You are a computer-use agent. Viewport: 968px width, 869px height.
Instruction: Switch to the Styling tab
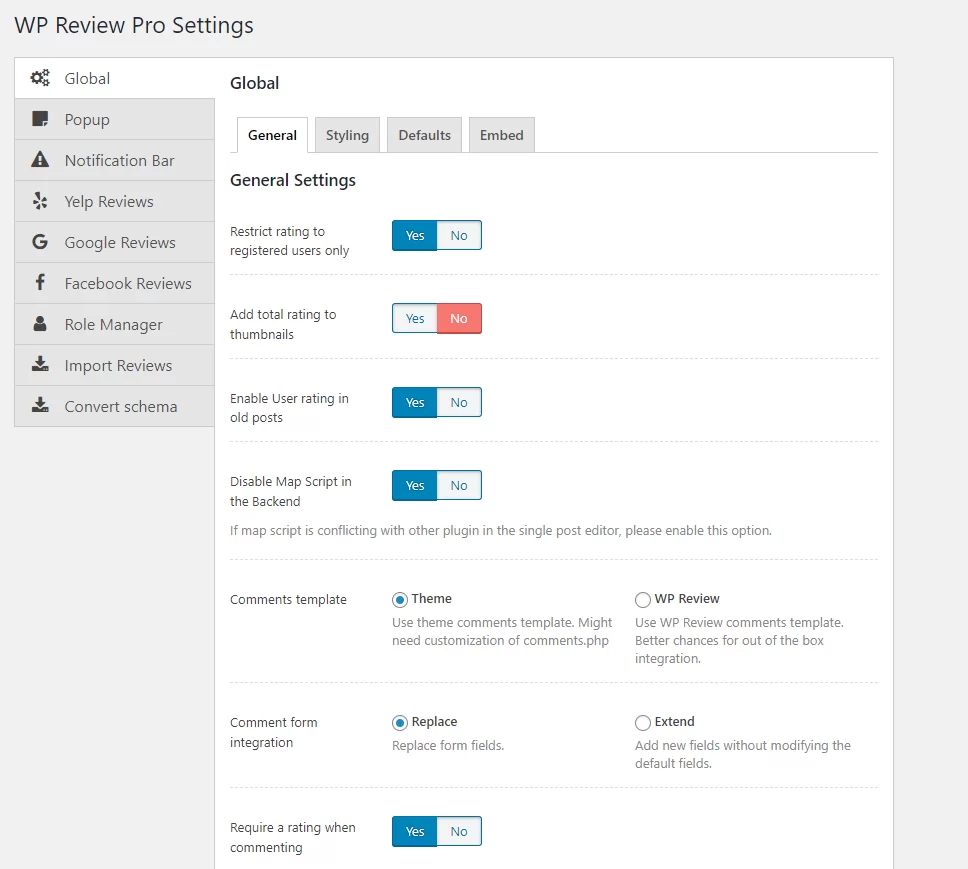click(x=347, y=134)
